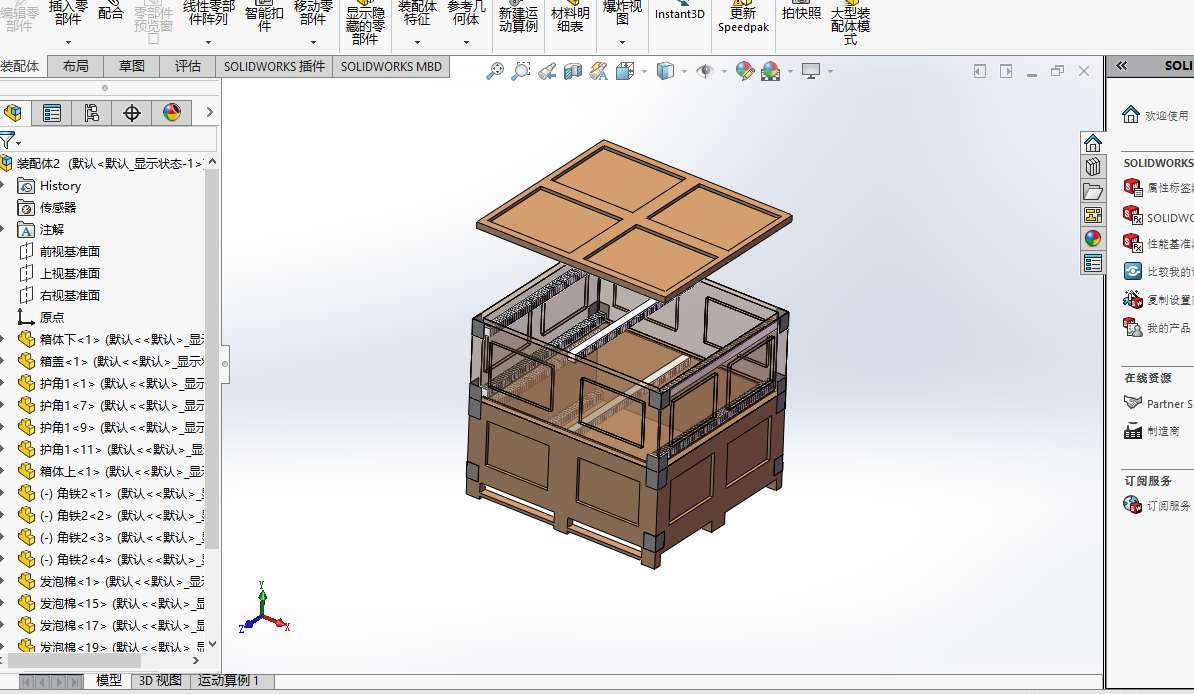The height and width of the screenshot is (694, 1194).
Task: Open the ConfigurationManager tab icon
Action: point(91,113)
